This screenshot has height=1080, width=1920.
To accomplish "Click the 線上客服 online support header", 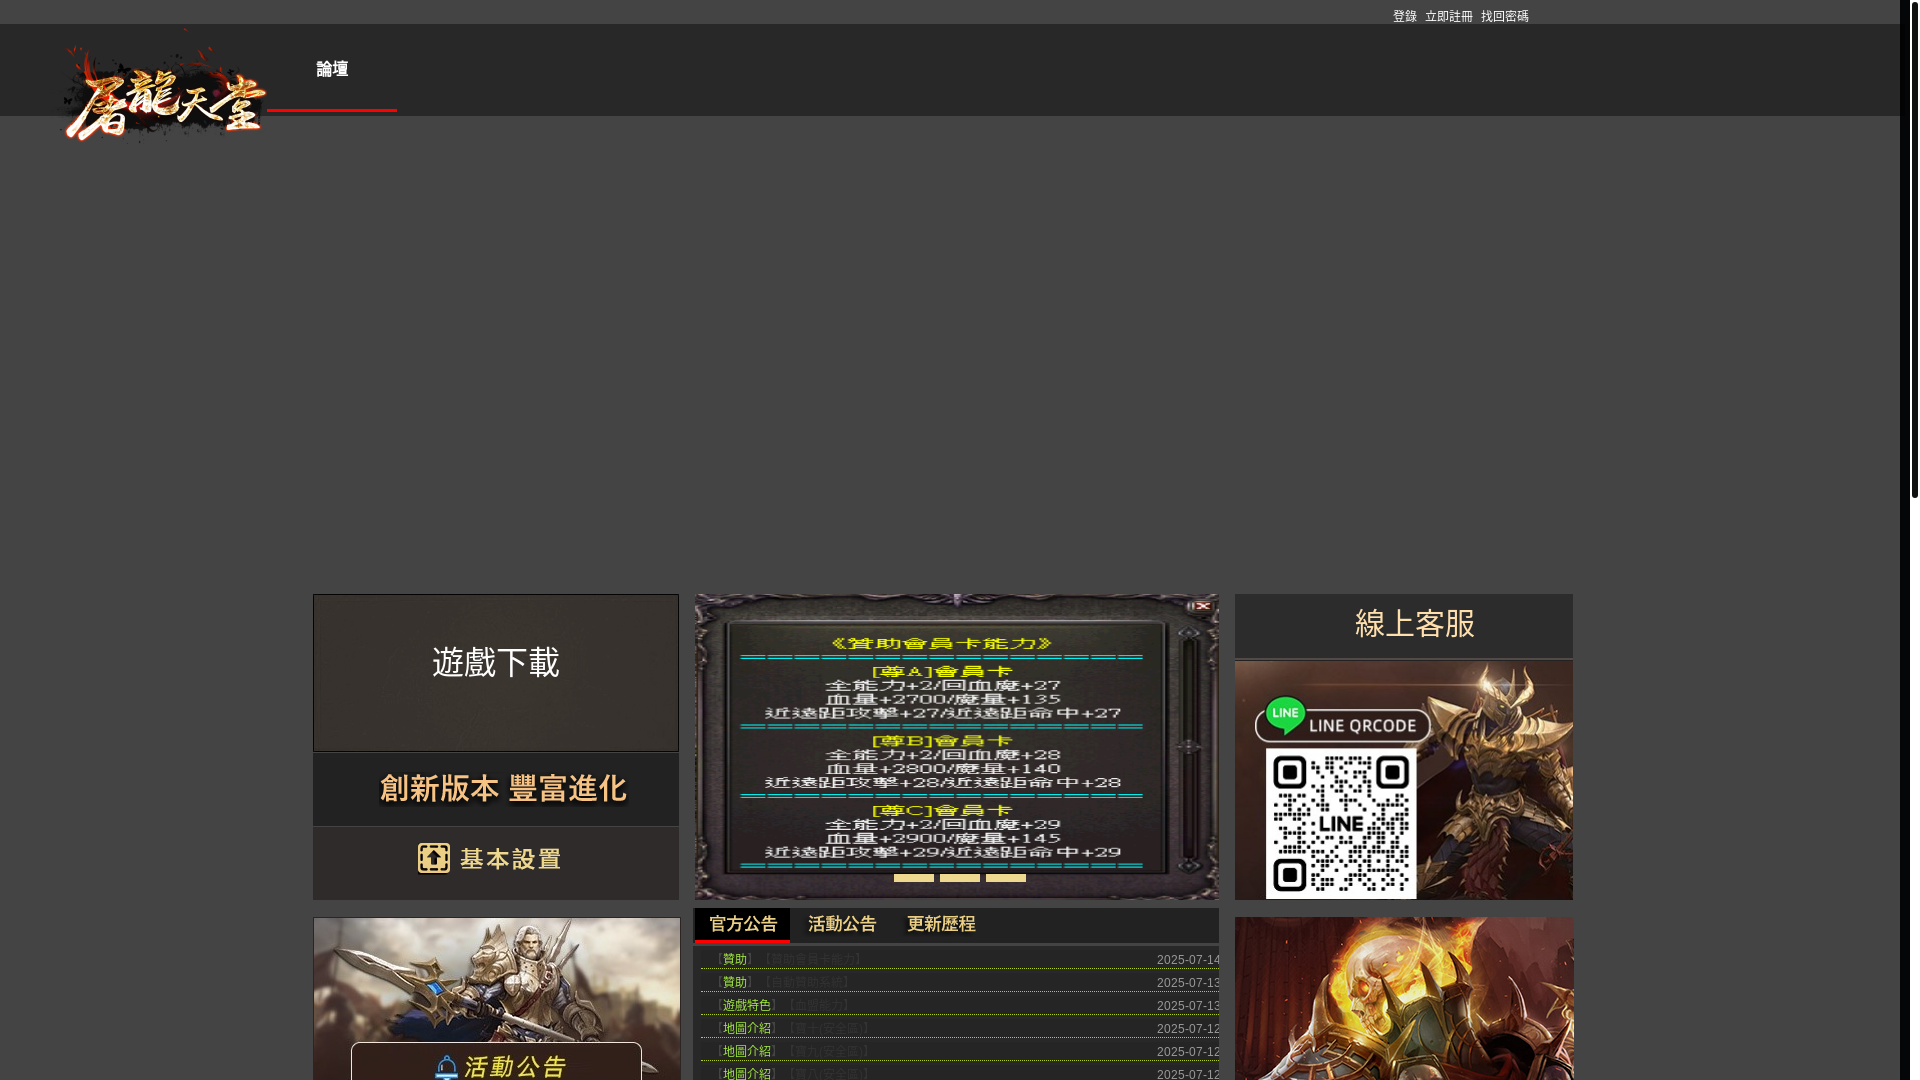I will (1403, 625).
